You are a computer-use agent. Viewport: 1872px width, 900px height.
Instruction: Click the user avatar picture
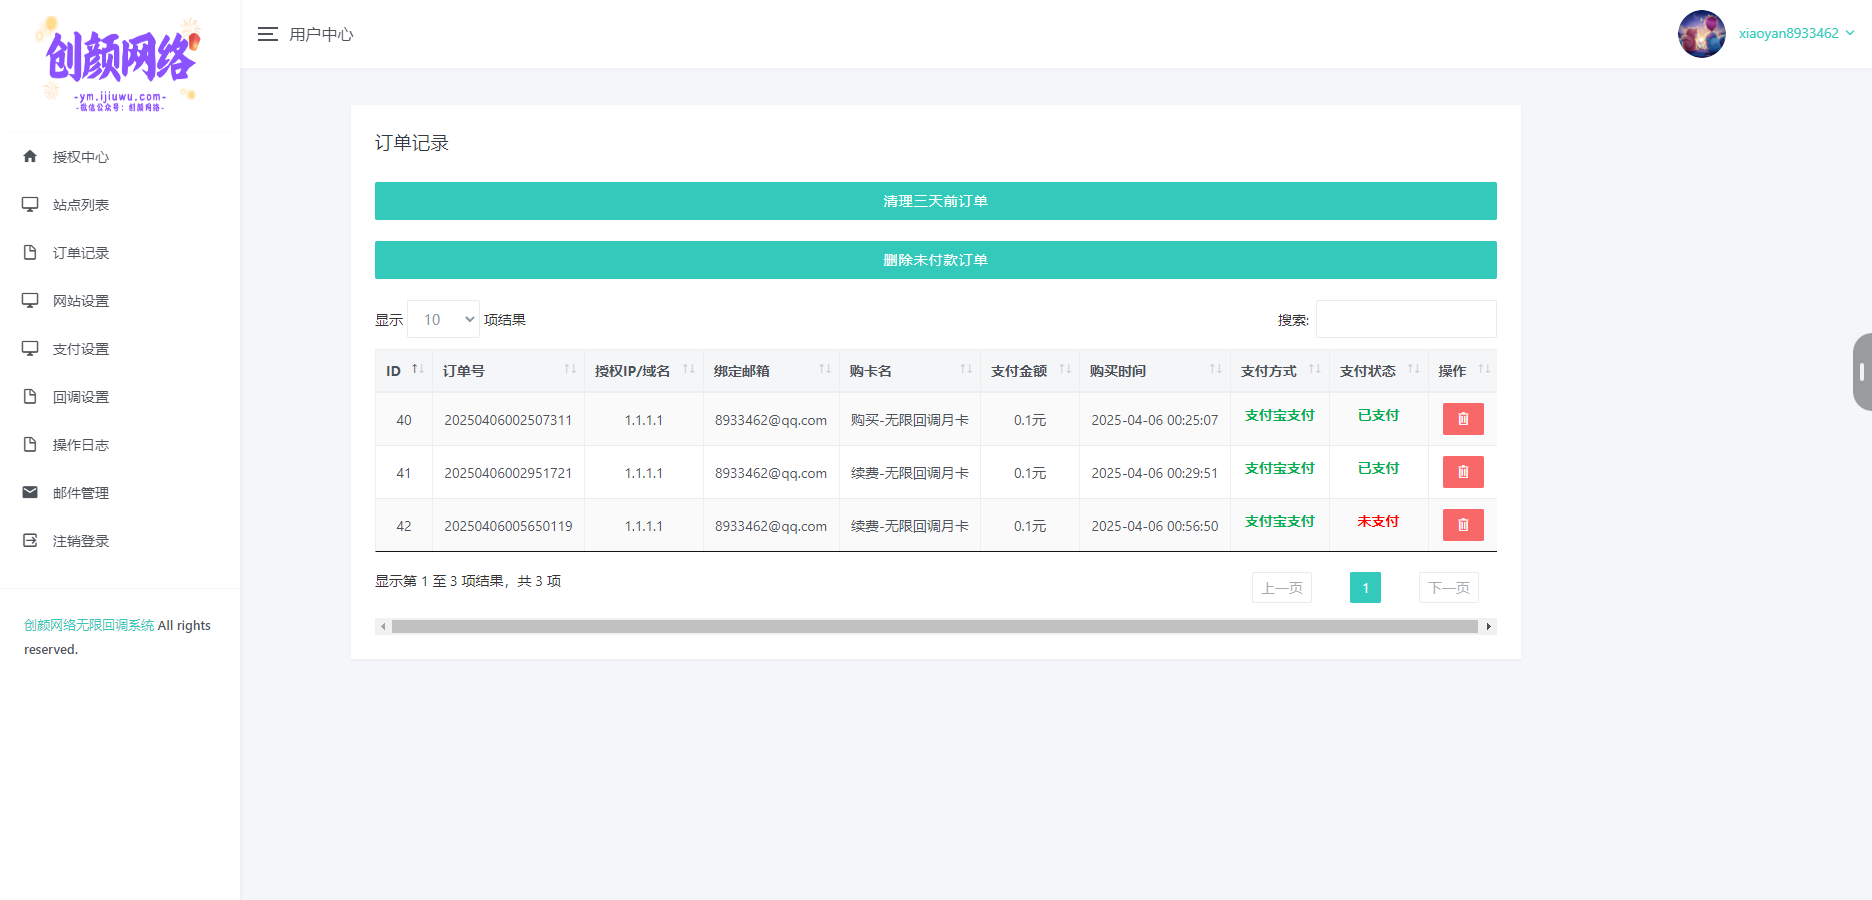1701,34
